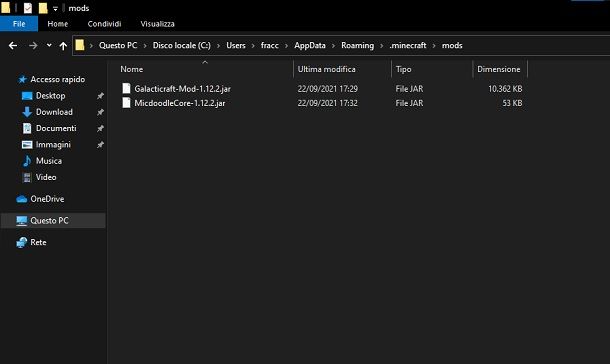Open Video in the sidebar
This screenshot has width=610, height=364.
[x=46, y=177]
